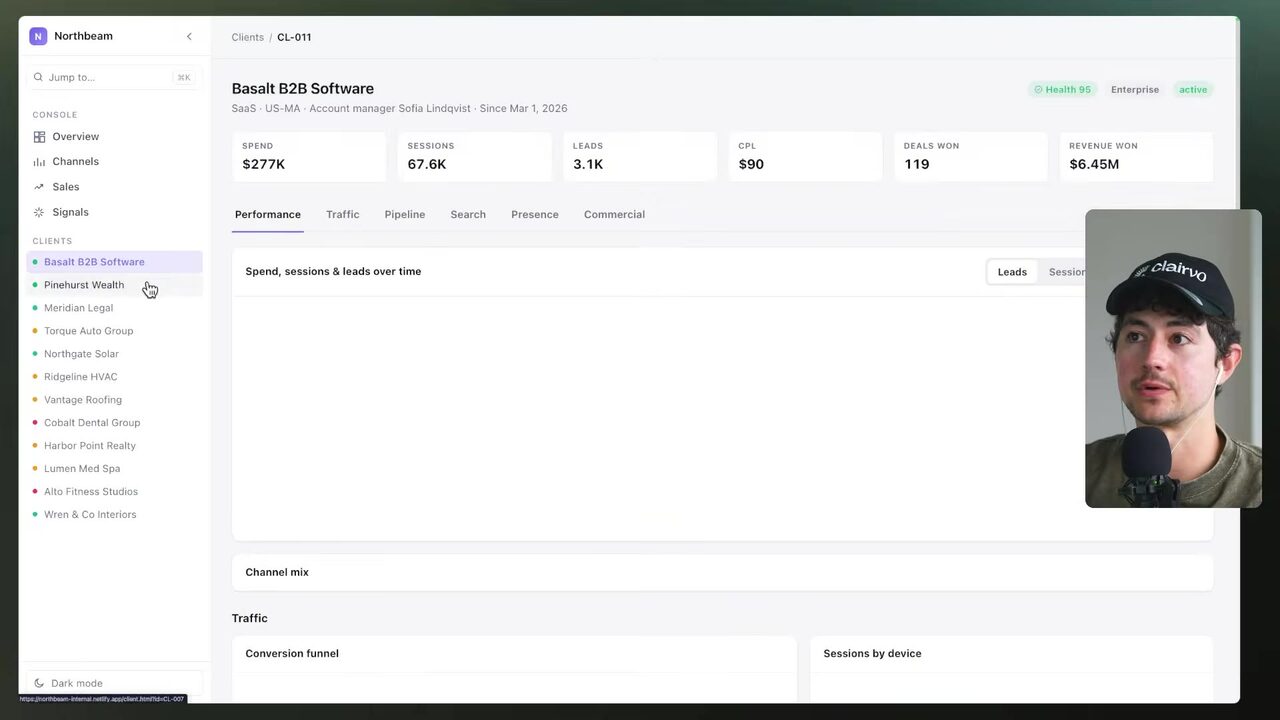
Task: Select Basalt B2B Software client
Action: click(x=114, y=262)
